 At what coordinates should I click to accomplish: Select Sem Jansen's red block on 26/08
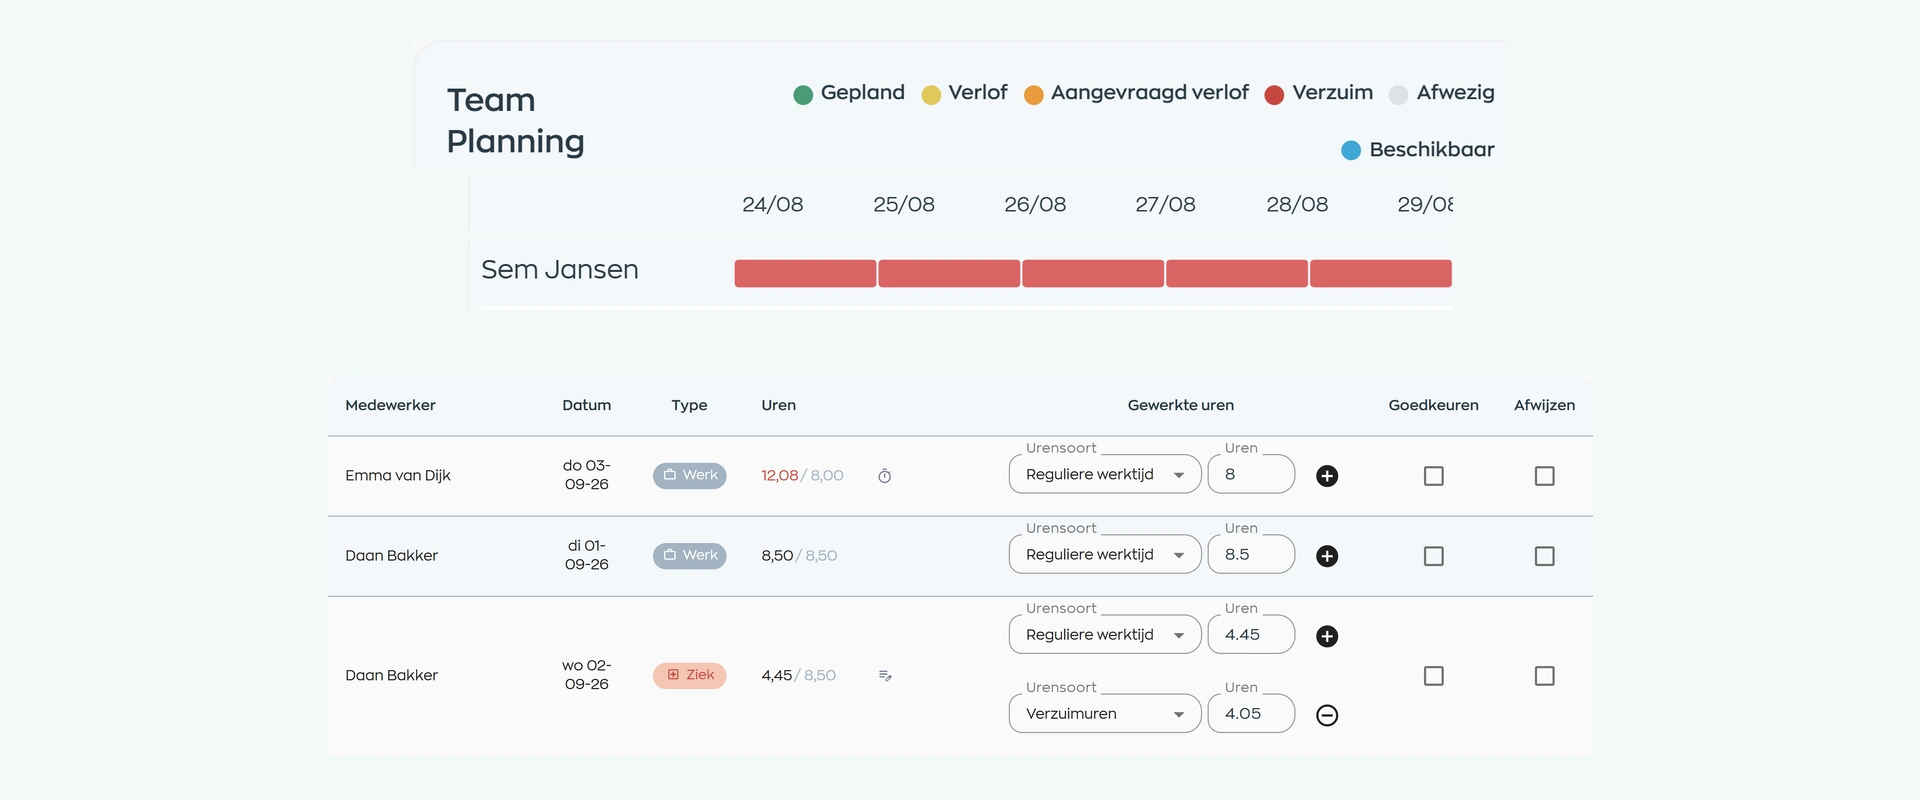(x=1093, y=273)
